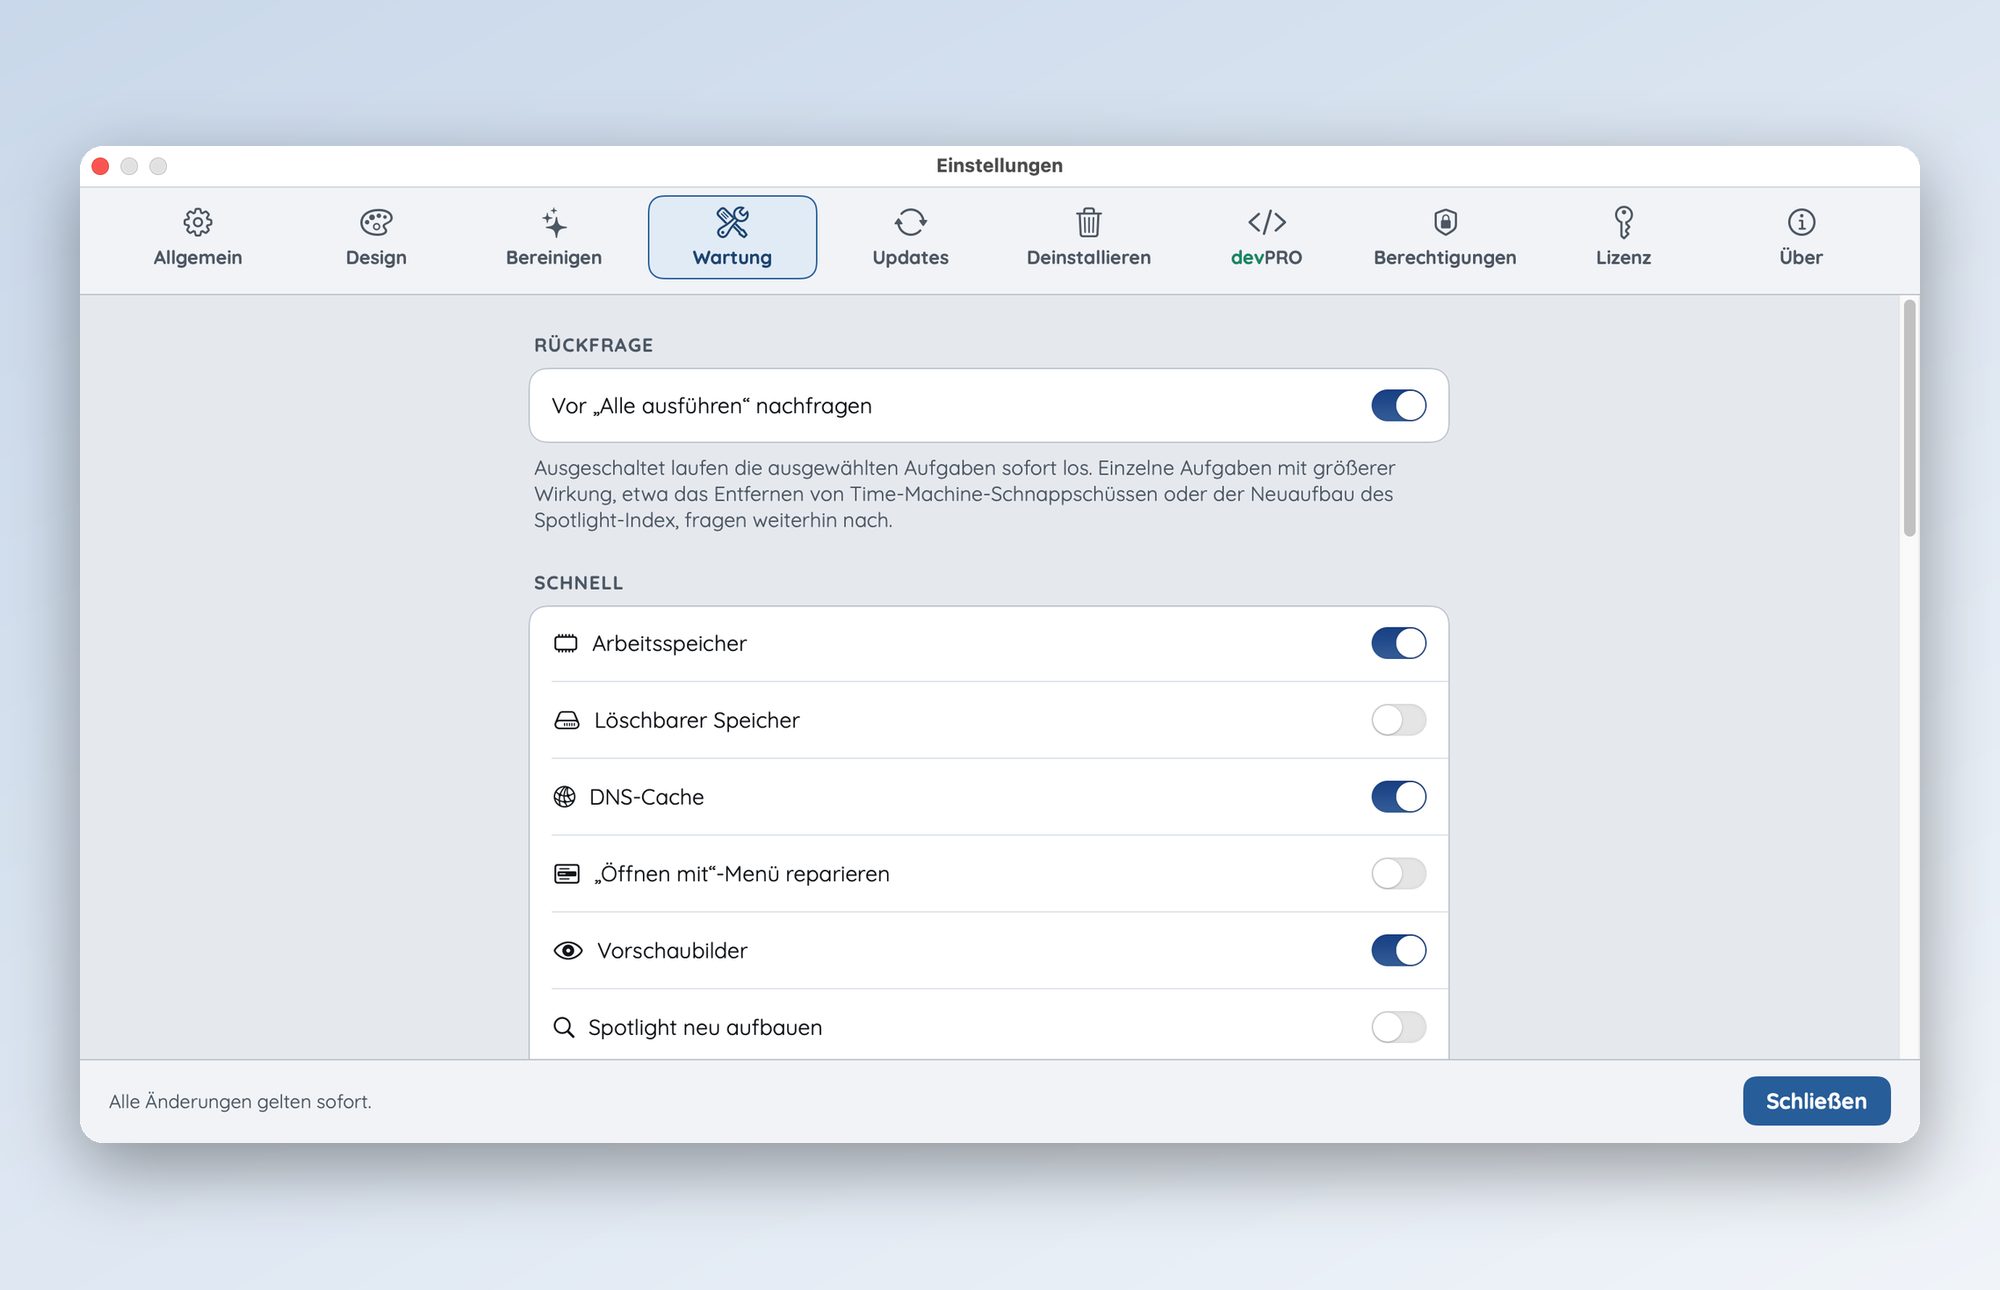
Task: Select the Design palette icon
Action: pyautogui.click(x=376, y=222)
